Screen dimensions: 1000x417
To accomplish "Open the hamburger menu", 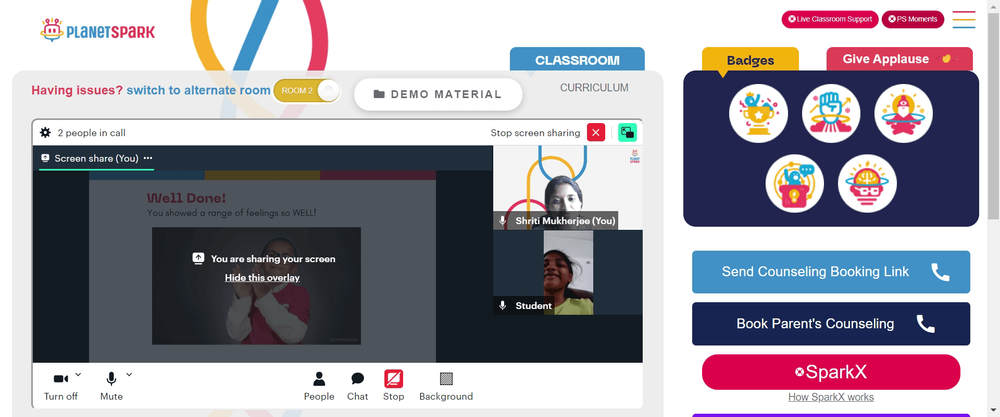I will click(964, 19).
